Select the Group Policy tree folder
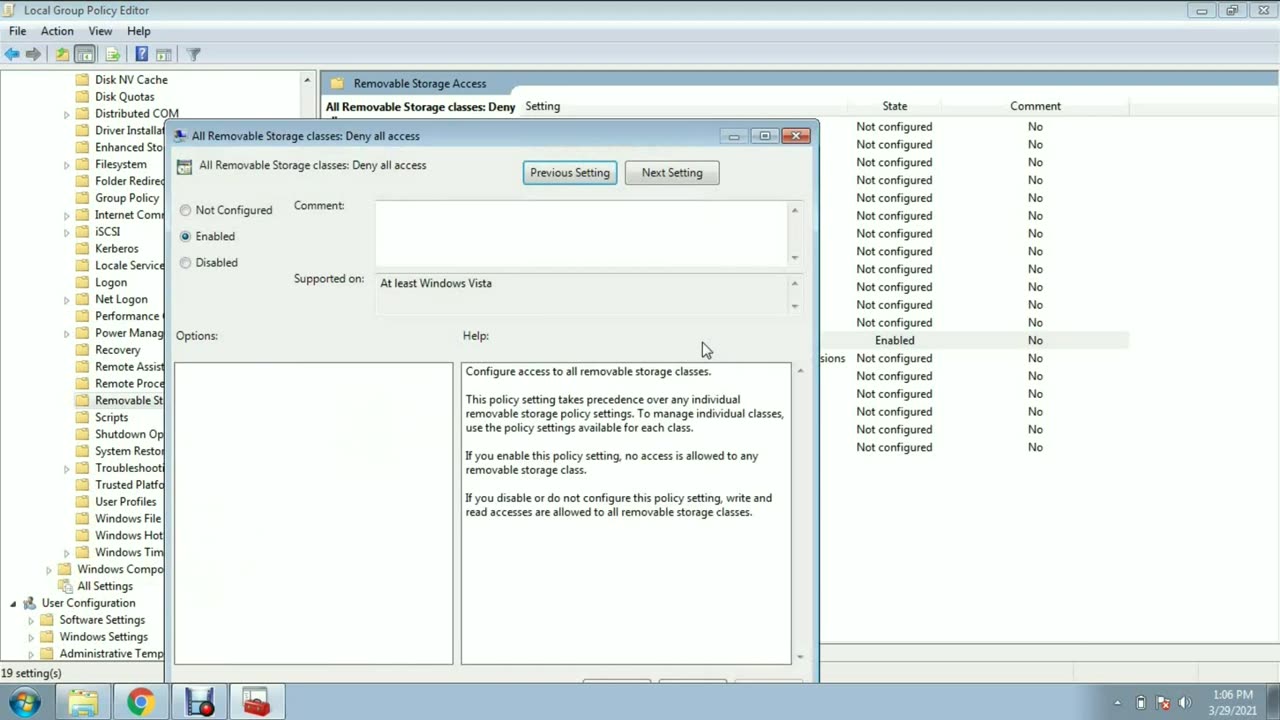The width and height of the screenshot is (1280, 720). coord(126,198)
